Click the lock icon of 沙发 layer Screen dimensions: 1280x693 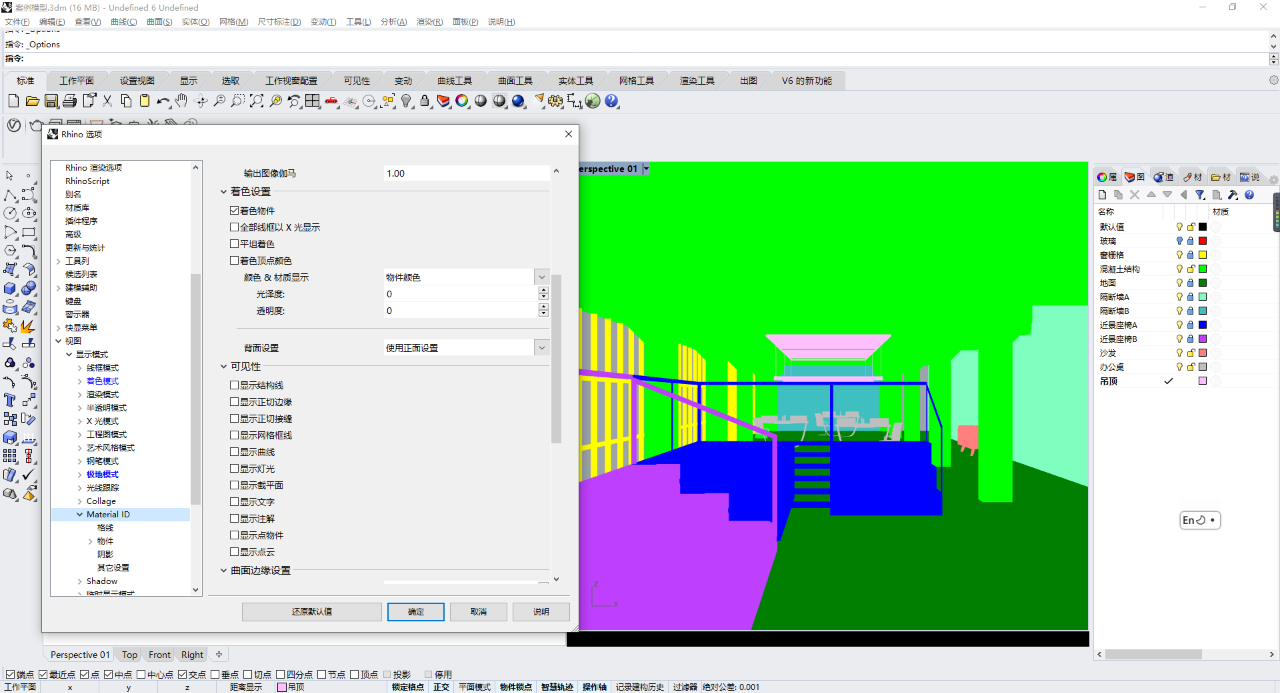(1191, 353)
